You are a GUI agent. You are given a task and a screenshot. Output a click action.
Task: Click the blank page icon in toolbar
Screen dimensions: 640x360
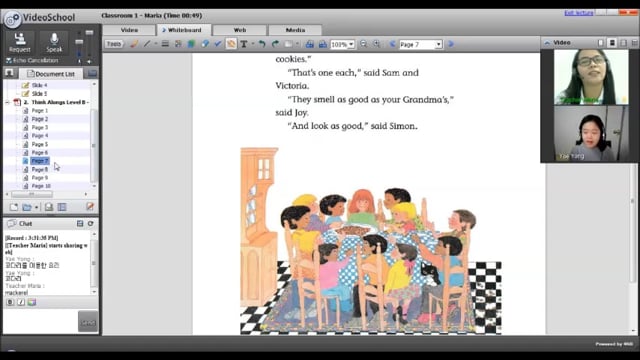(288, 44)
